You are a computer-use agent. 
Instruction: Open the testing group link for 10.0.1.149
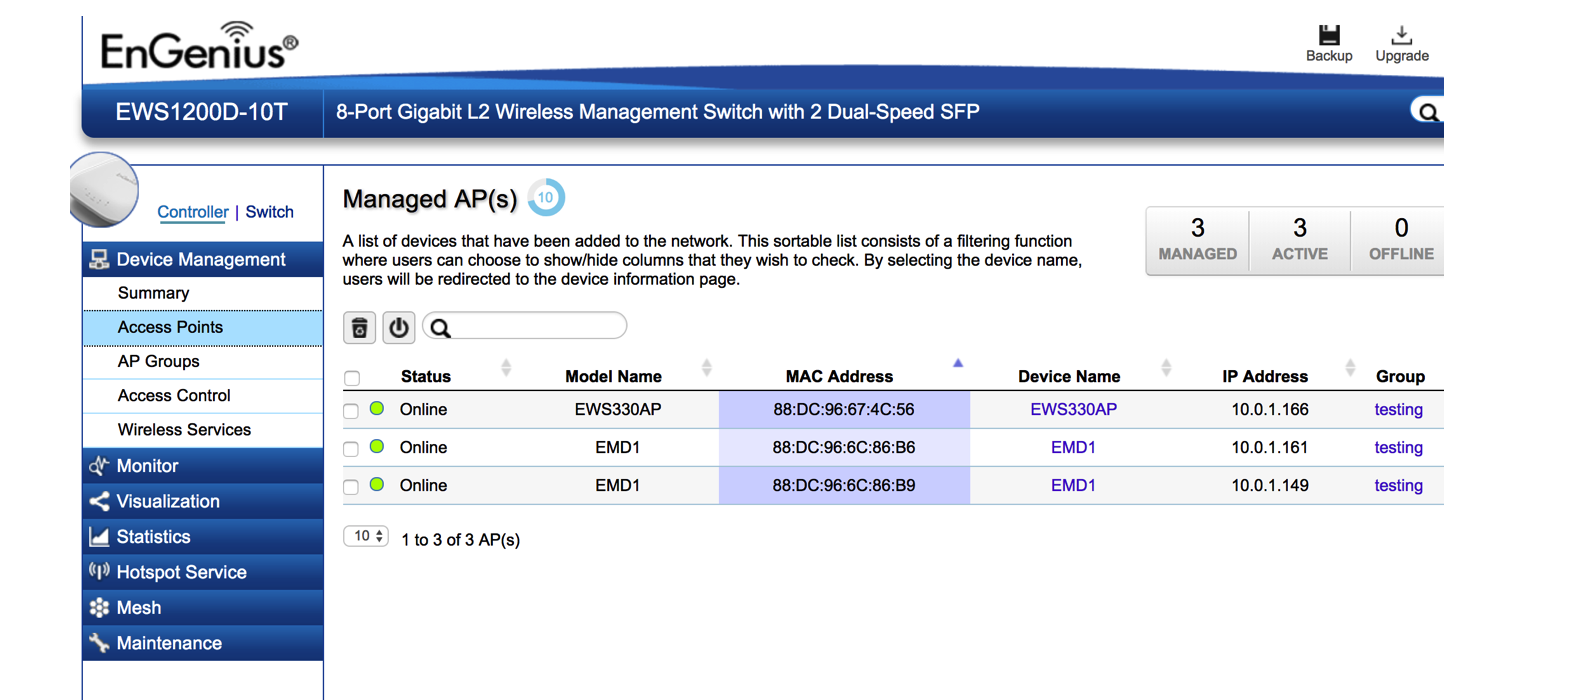(x=1398, y=485)
